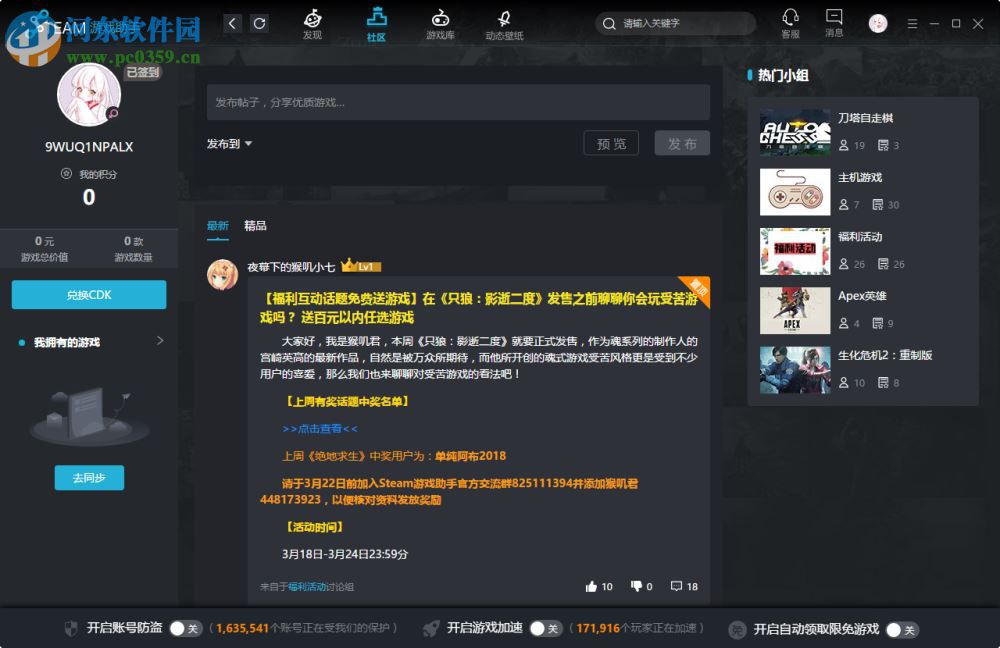Viewport: 1000px width, 648px height.
Task: Like the post with the thumbs-up icon
Action: pos(592,587)
